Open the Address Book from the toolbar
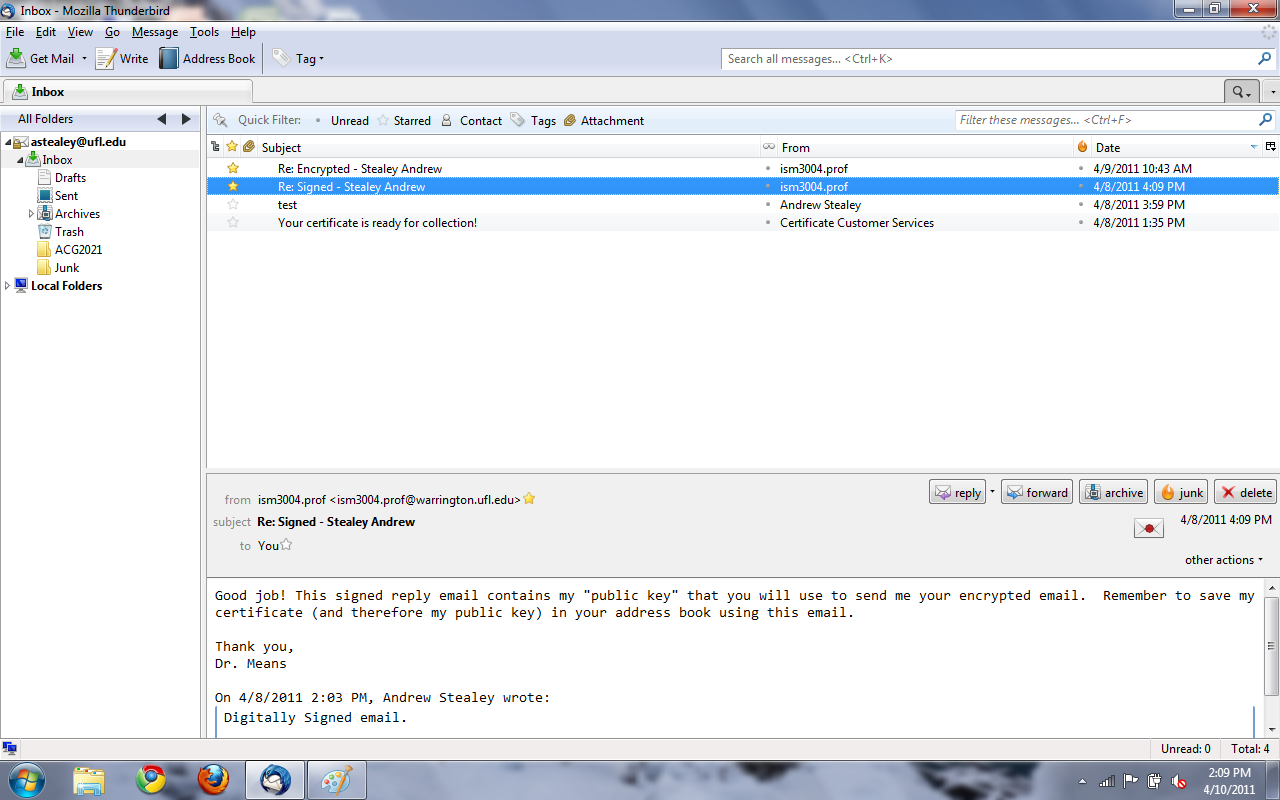The height and width of the screenshot is (800, 1280). click(x=170, y=58)
